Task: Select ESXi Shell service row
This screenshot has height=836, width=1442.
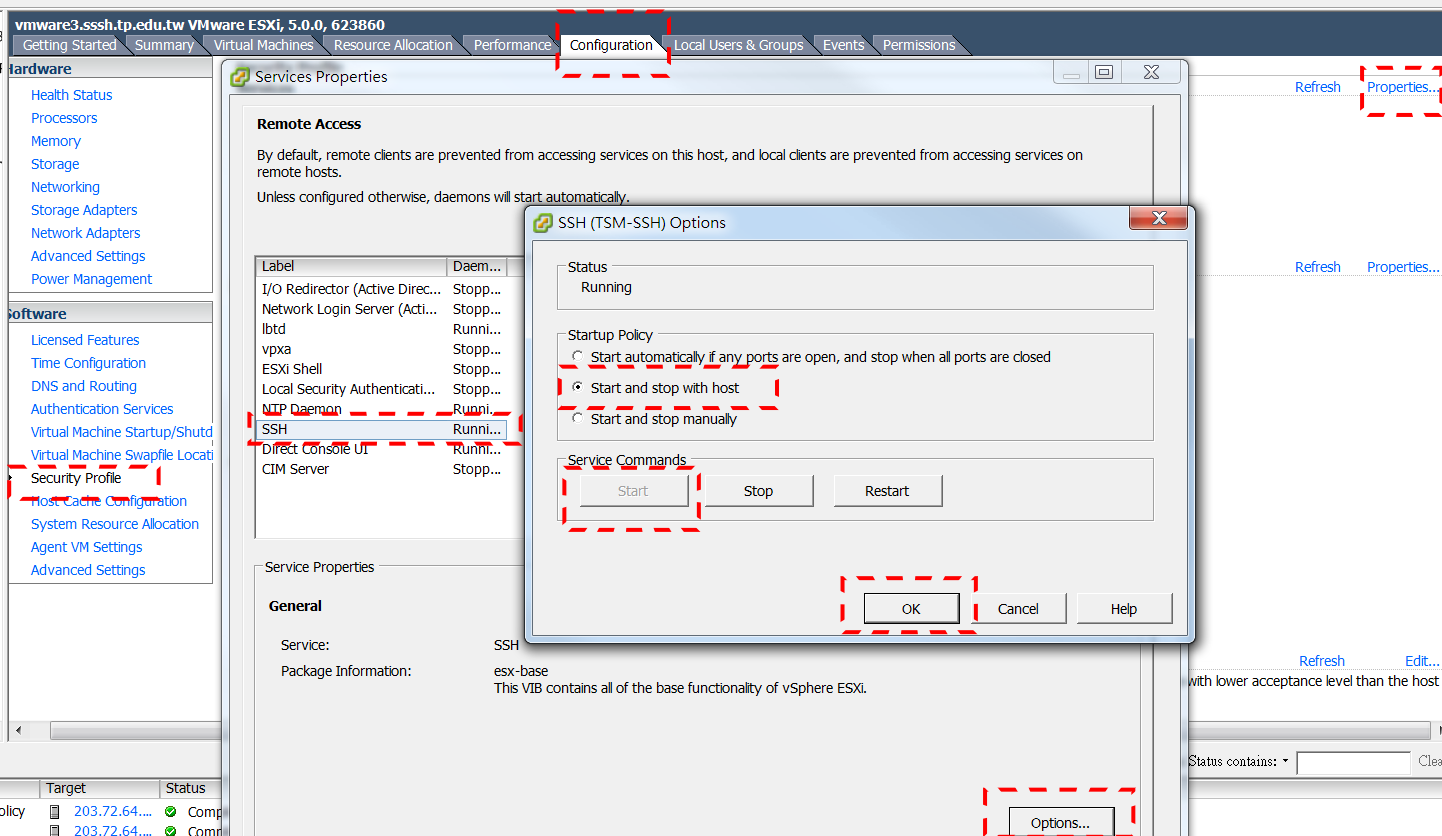Action: [381, 369]
